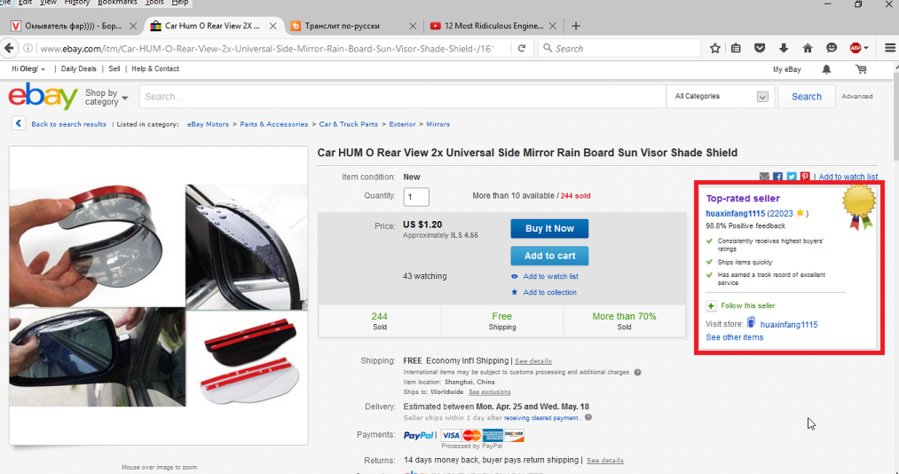Click the store icon next to huaxinfang1115
The width and height of the screenshot is (899, 474).
tap(751, 323)
